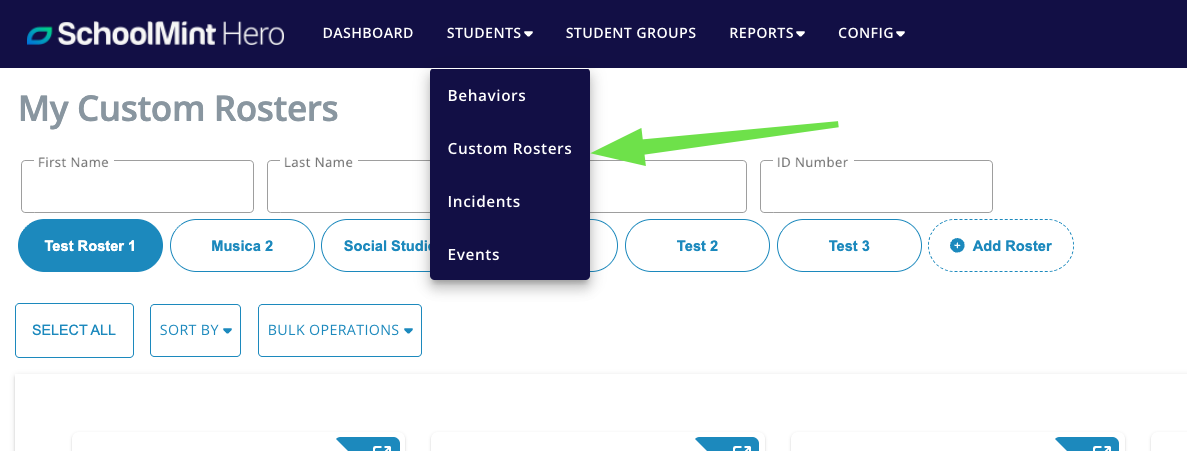Screen dimensions: 1187x451
Task: Open the third student card's external link icon
Action: 1101,446
